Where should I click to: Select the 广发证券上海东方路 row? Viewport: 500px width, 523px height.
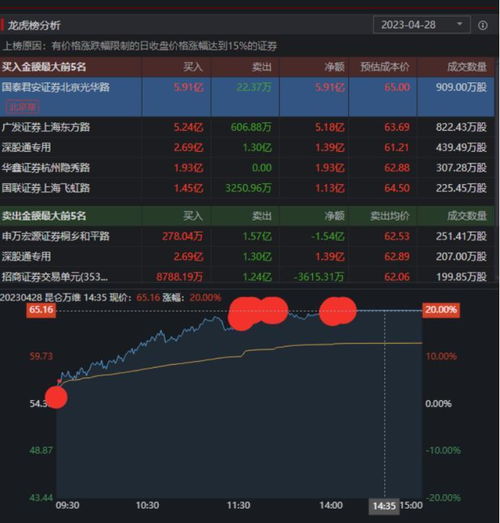point(247,127)
